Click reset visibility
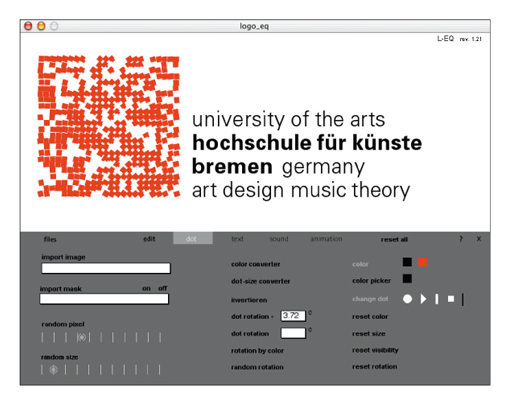The height and width of the screenshot is (400, 512). [375, 350]
